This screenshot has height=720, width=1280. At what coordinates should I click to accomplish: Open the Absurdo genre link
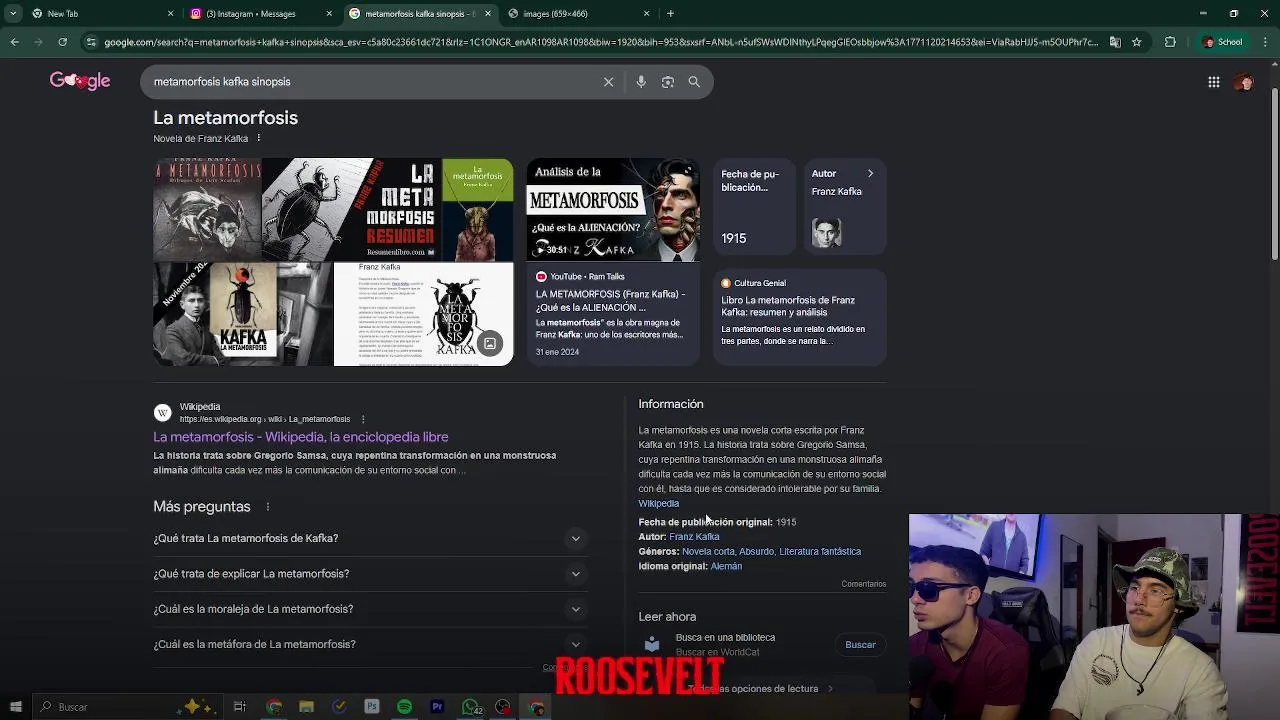coord(756,551)
